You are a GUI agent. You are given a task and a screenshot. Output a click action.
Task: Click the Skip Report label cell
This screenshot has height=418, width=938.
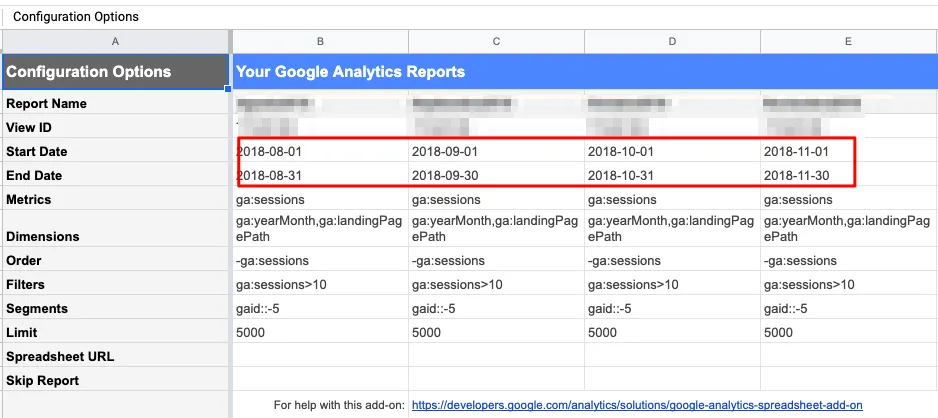point(115,379)
